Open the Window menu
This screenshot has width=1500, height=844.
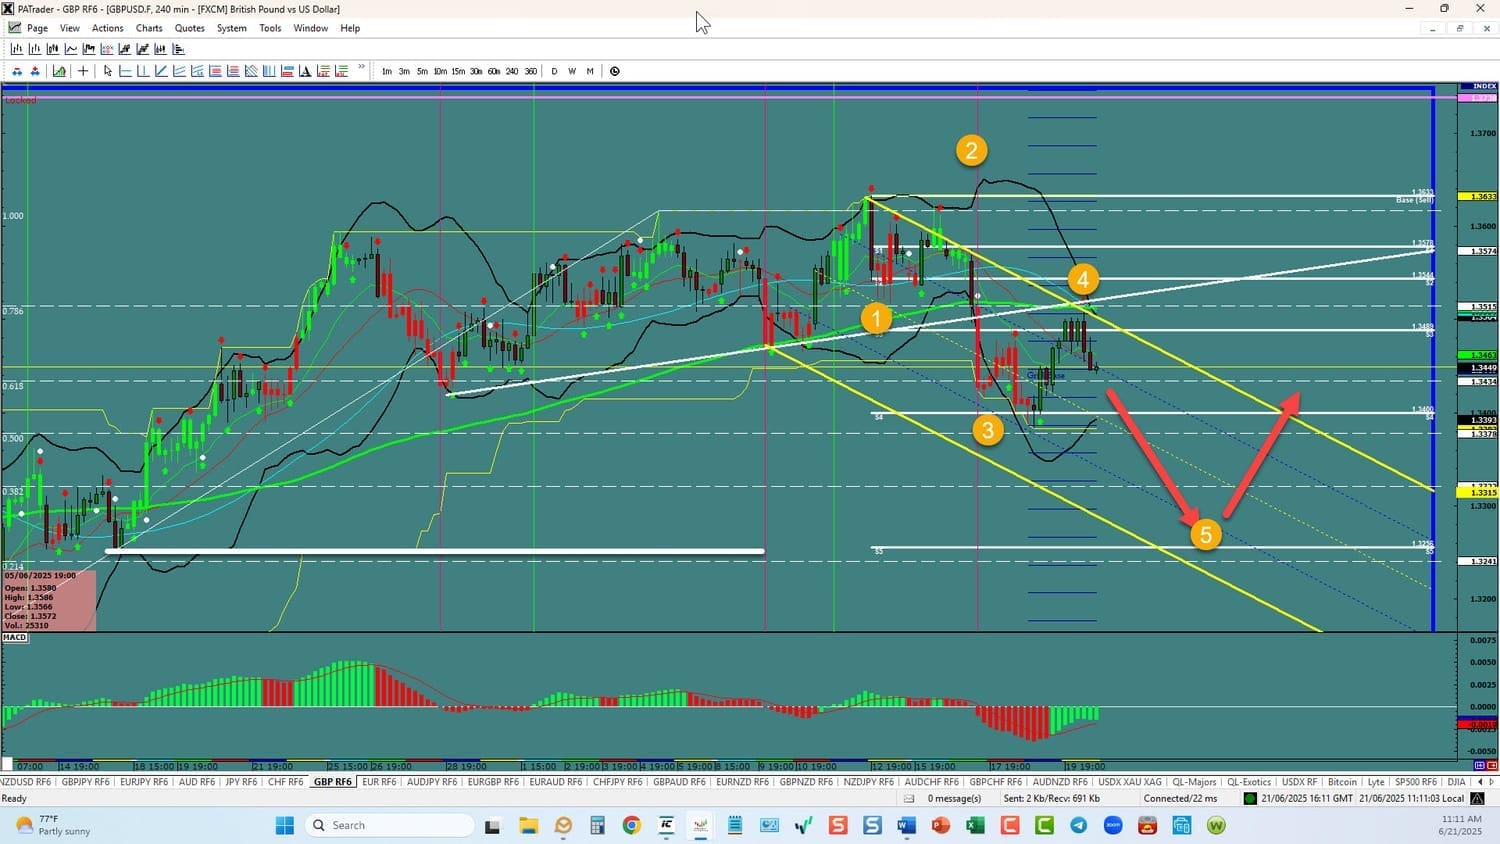tap(311, 28)
